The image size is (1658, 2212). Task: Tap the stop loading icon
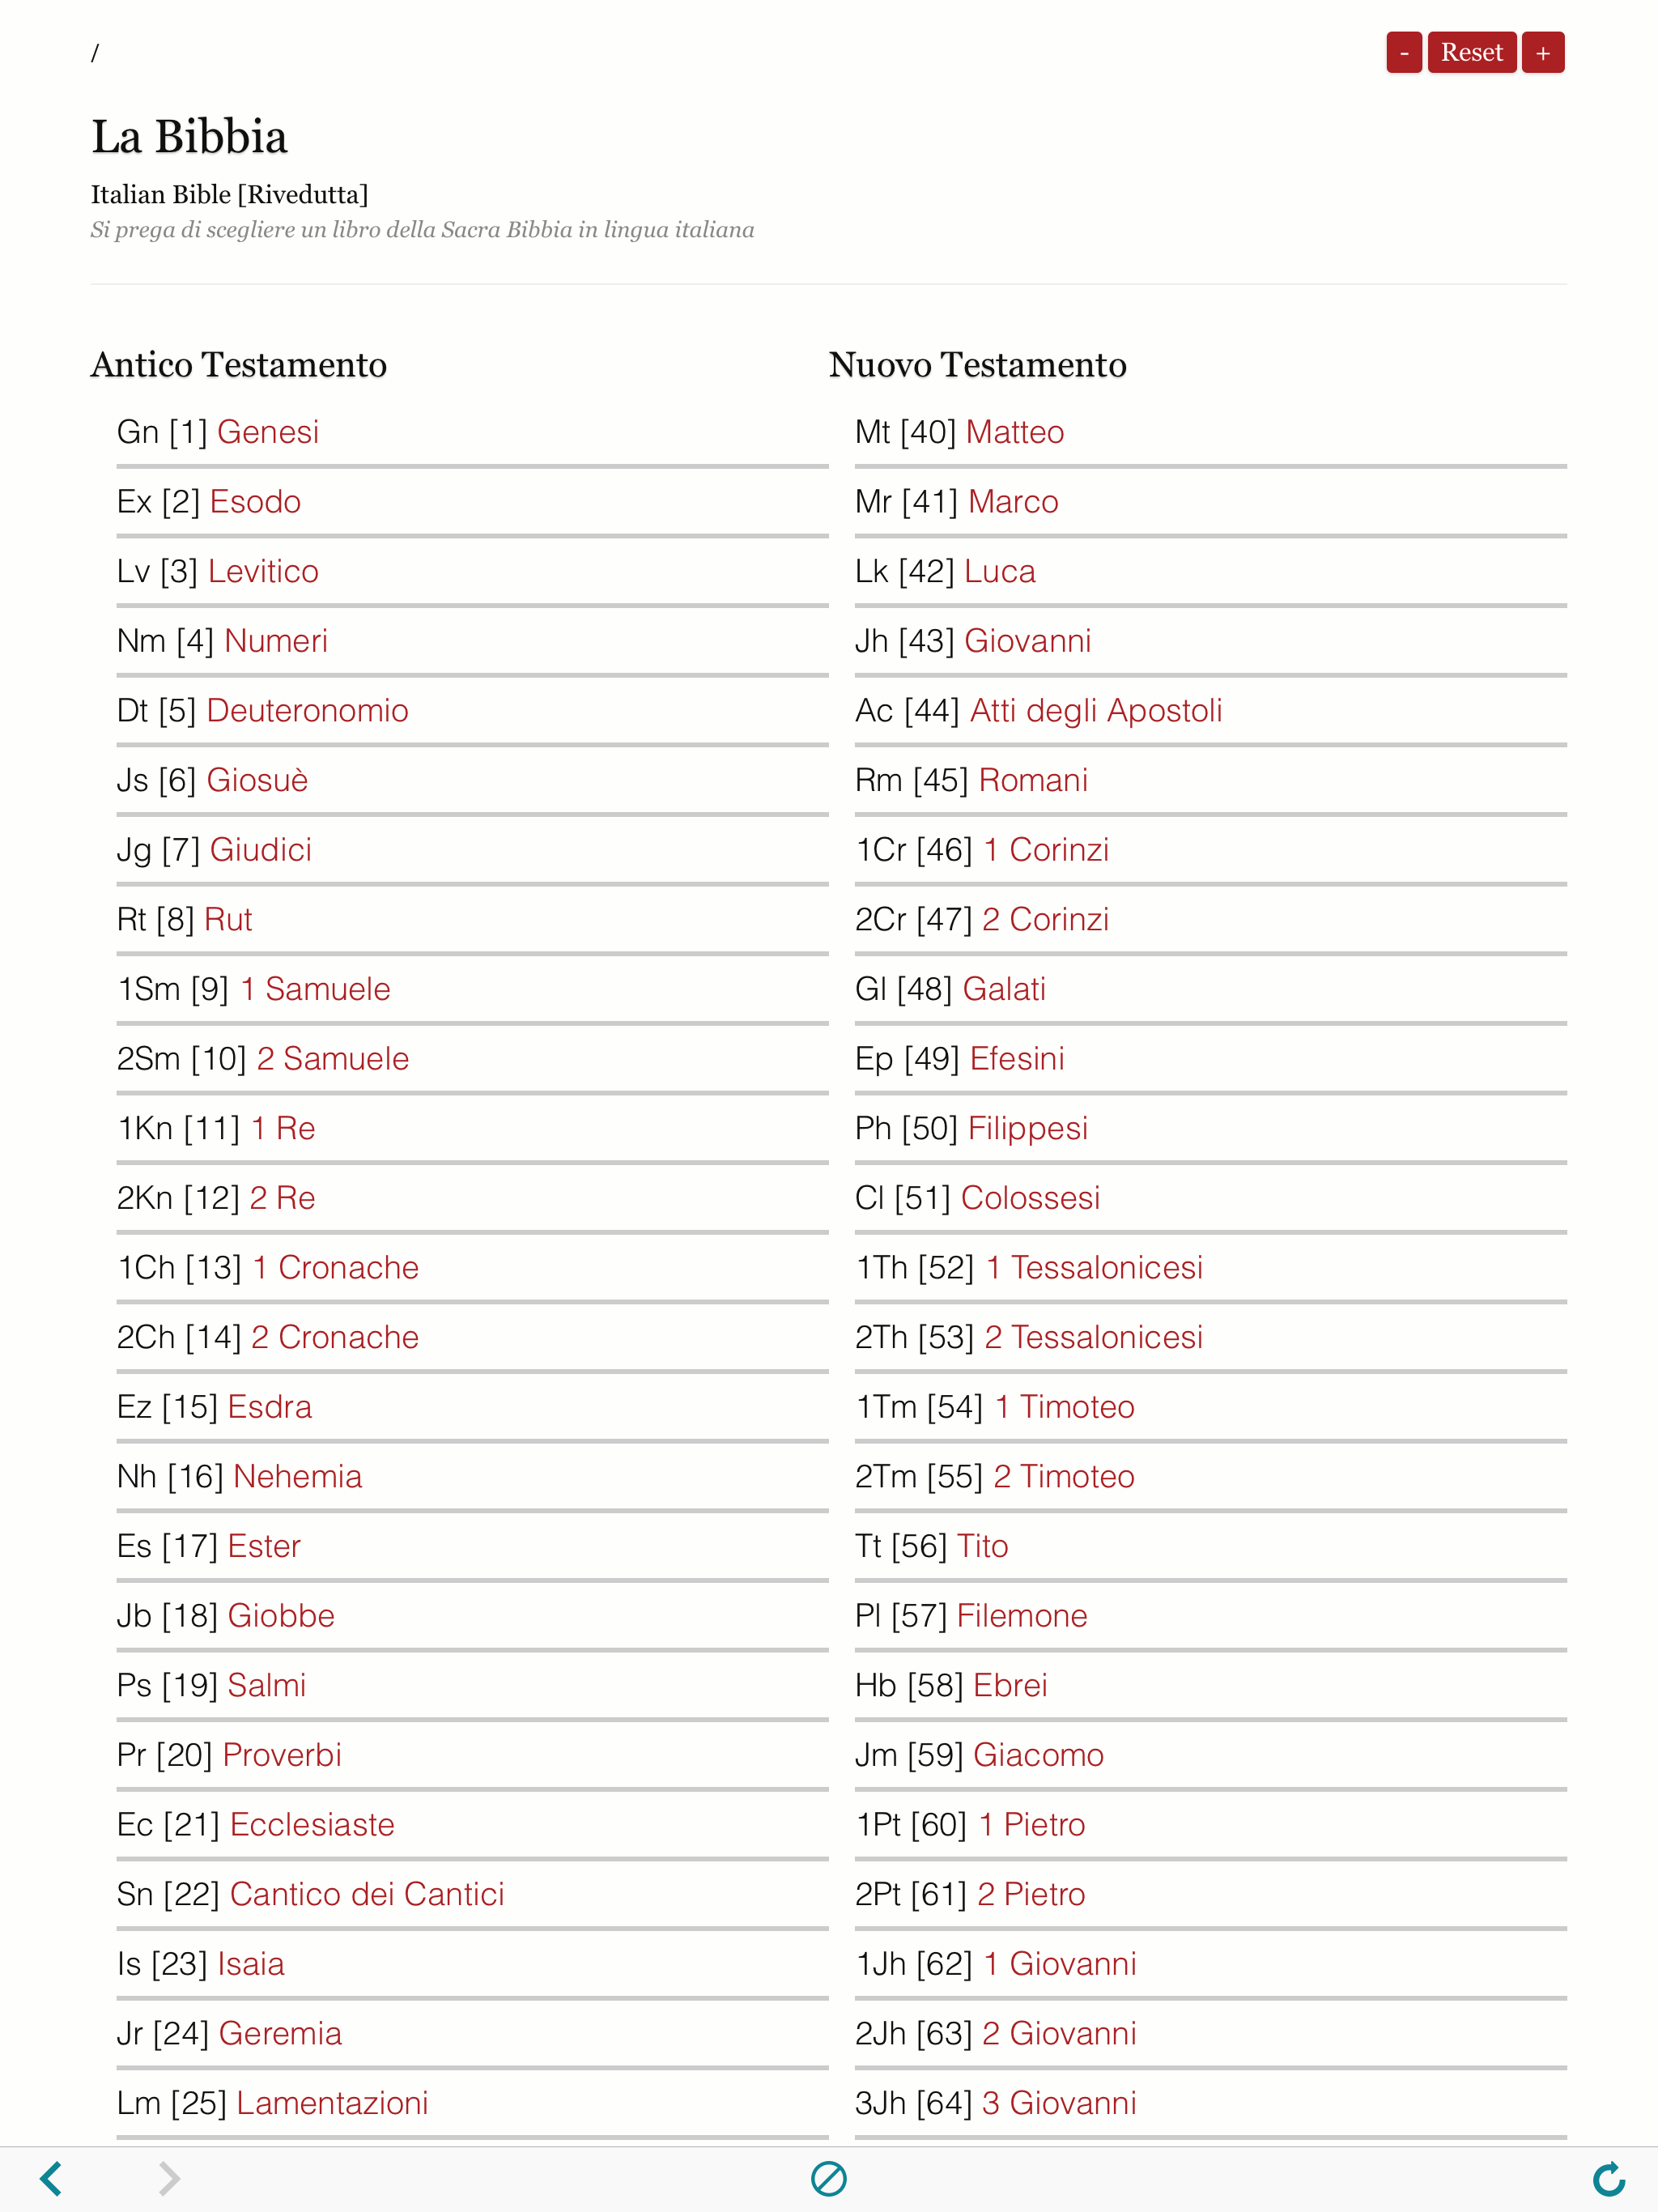pos(829,2178)
